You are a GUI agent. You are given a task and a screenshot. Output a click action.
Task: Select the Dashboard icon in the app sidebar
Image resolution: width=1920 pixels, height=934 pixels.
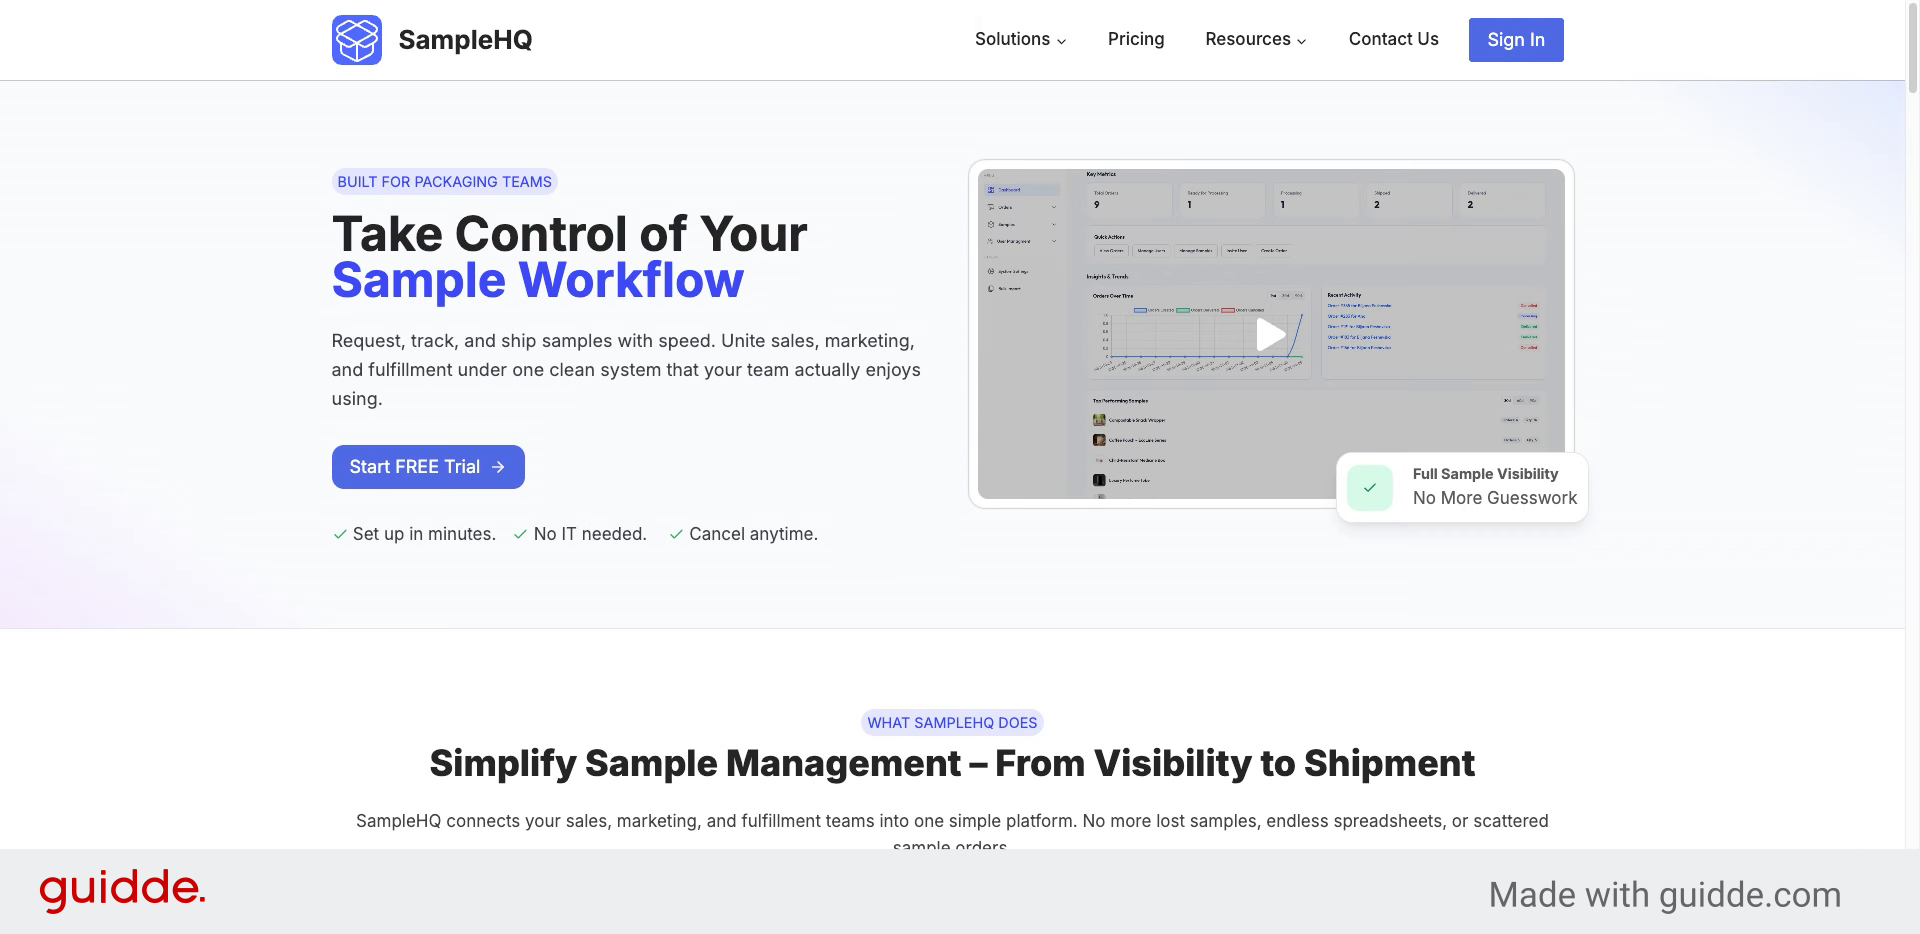click(x=991, y=190)
